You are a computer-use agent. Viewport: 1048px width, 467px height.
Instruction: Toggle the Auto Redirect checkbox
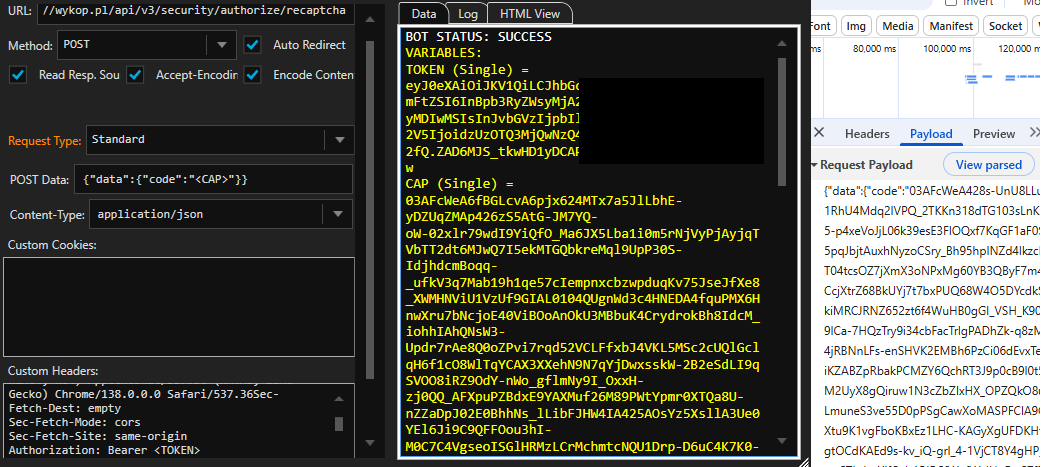pos(253,45)
